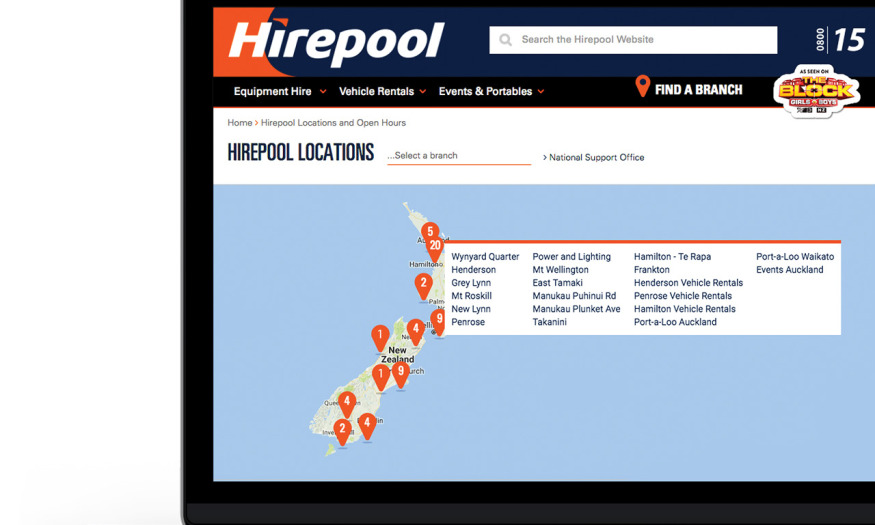This screenshot has height=525, width=875.
Task: Open Frankton branch
Action: 652,269
